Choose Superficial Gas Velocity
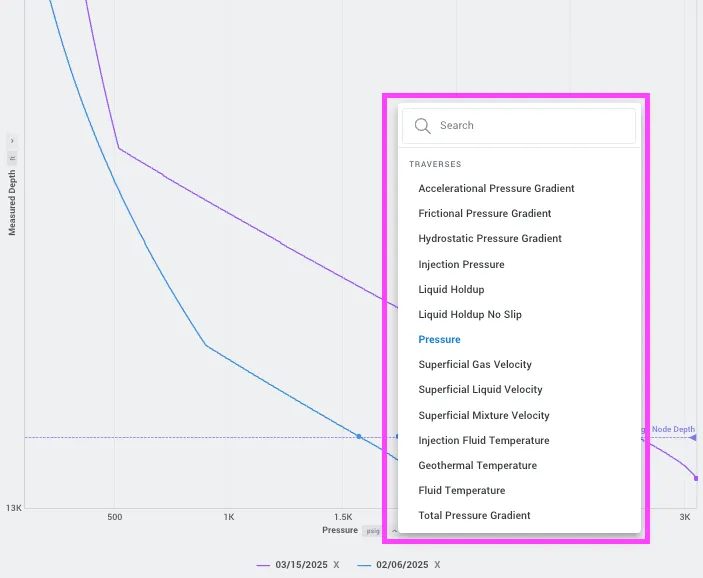 [475, 365]
